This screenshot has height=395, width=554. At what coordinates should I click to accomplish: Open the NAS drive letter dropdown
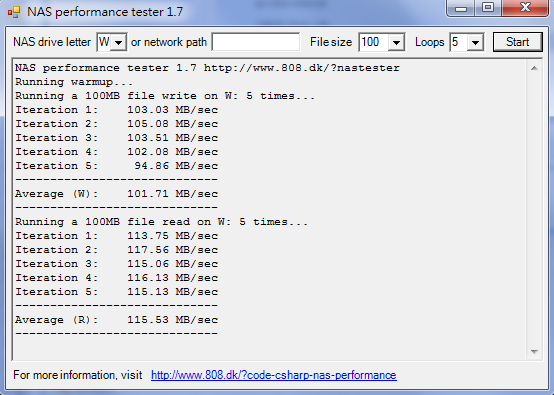click(x=118, y=42)
